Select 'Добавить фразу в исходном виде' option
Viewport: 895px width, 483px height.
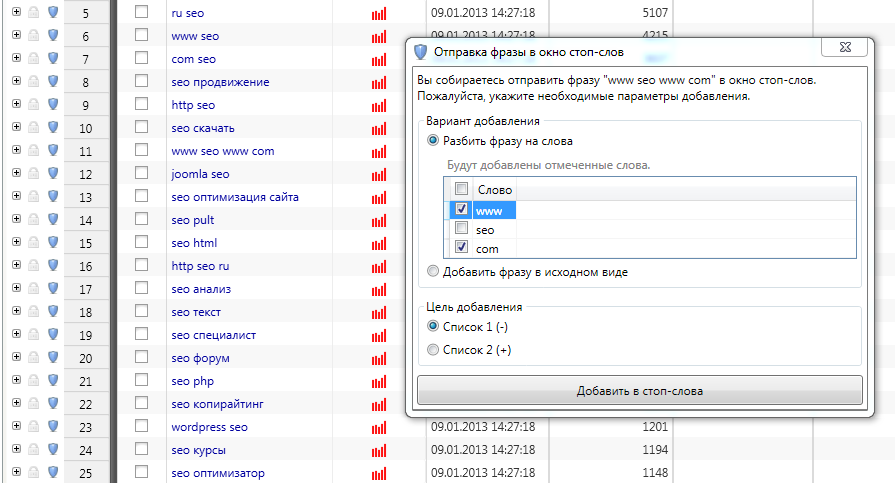432,271
